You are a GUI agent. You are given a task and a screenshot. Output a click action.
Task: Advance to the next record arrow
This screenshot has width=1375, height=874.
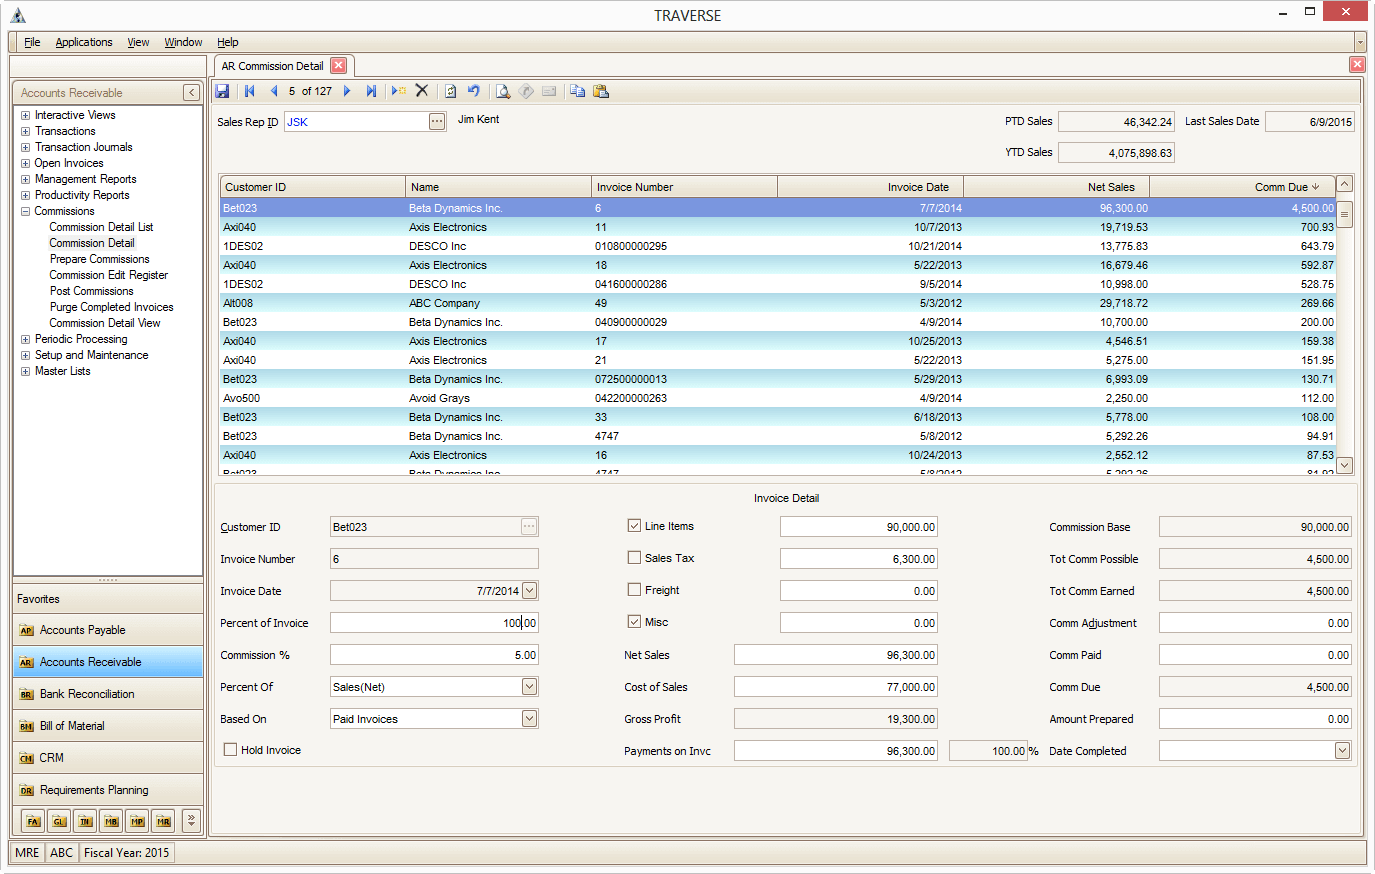(347, 91)
